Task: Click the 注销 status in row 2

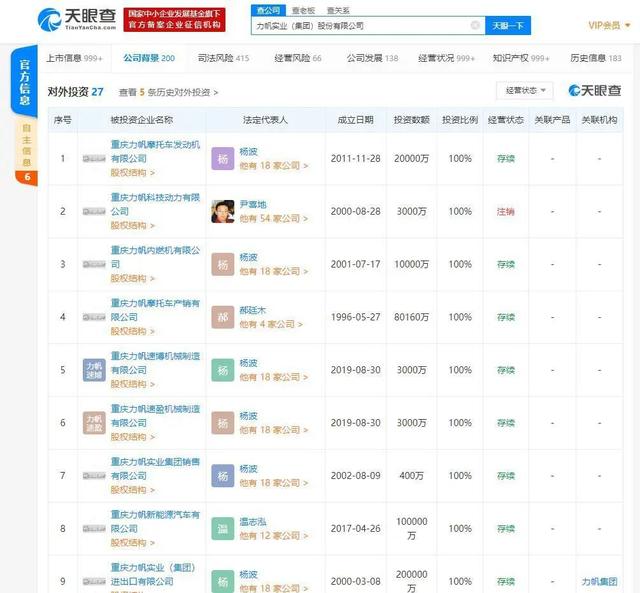Action: (x=506, y=211)
